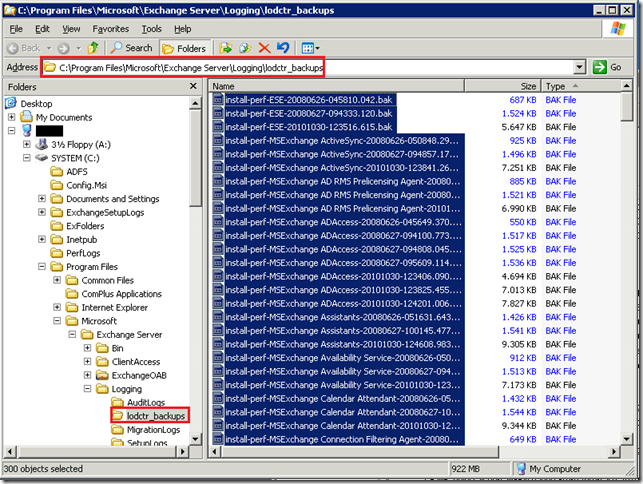Select the computer icon under My Documents
This screenshot has width=643, height=484.
[x=27, y=131]
